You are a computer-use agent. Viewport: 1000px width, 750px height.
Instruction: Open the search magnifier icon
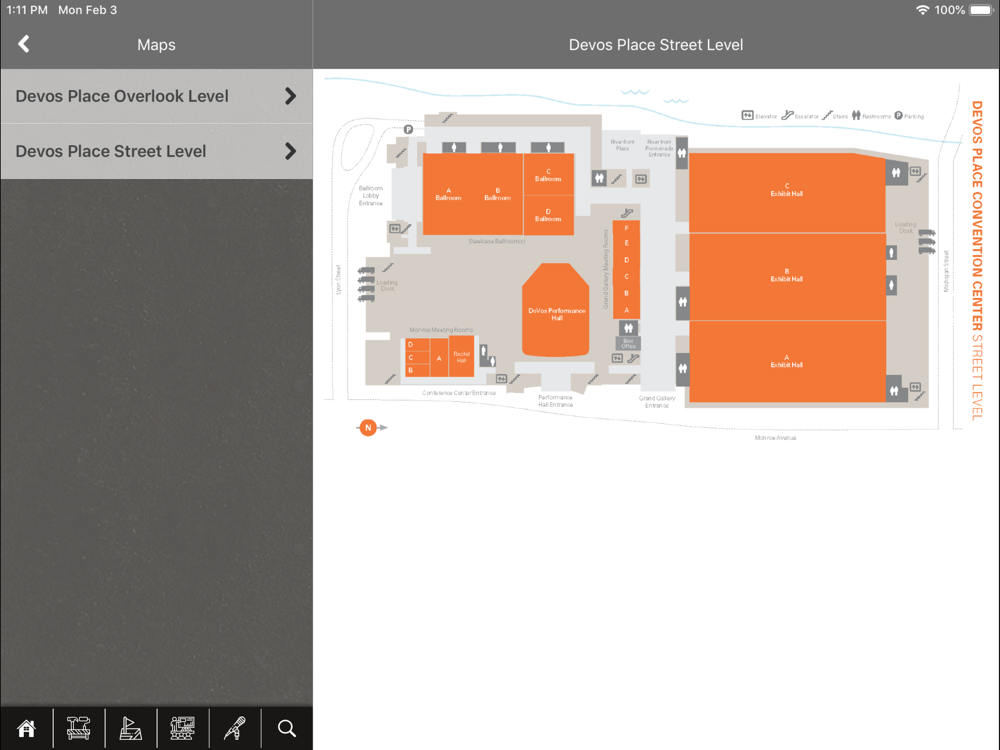point(287,728)
